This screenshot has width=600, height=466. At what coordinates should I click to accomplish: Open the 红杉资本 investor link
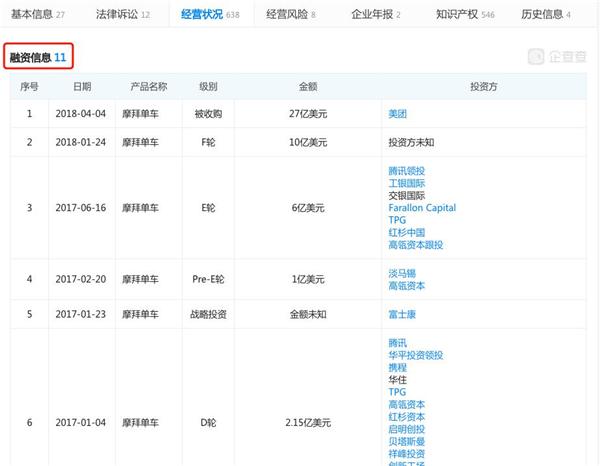(x=406, y=416)
